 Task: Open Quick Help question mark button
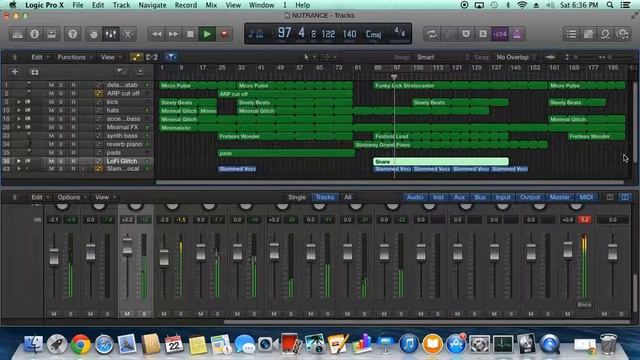point(73,34)
